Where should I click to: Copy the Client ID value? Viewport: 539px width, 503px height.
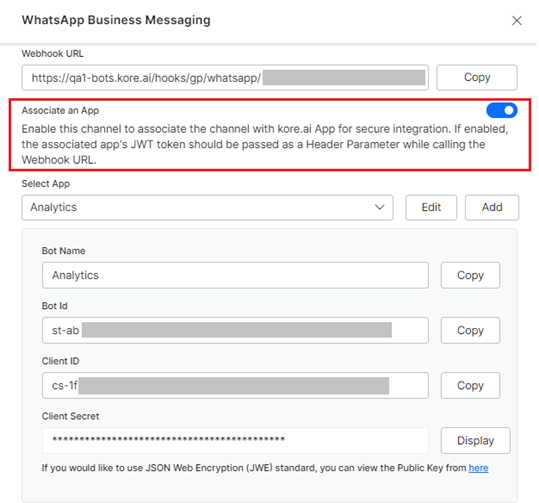[470, 385]
